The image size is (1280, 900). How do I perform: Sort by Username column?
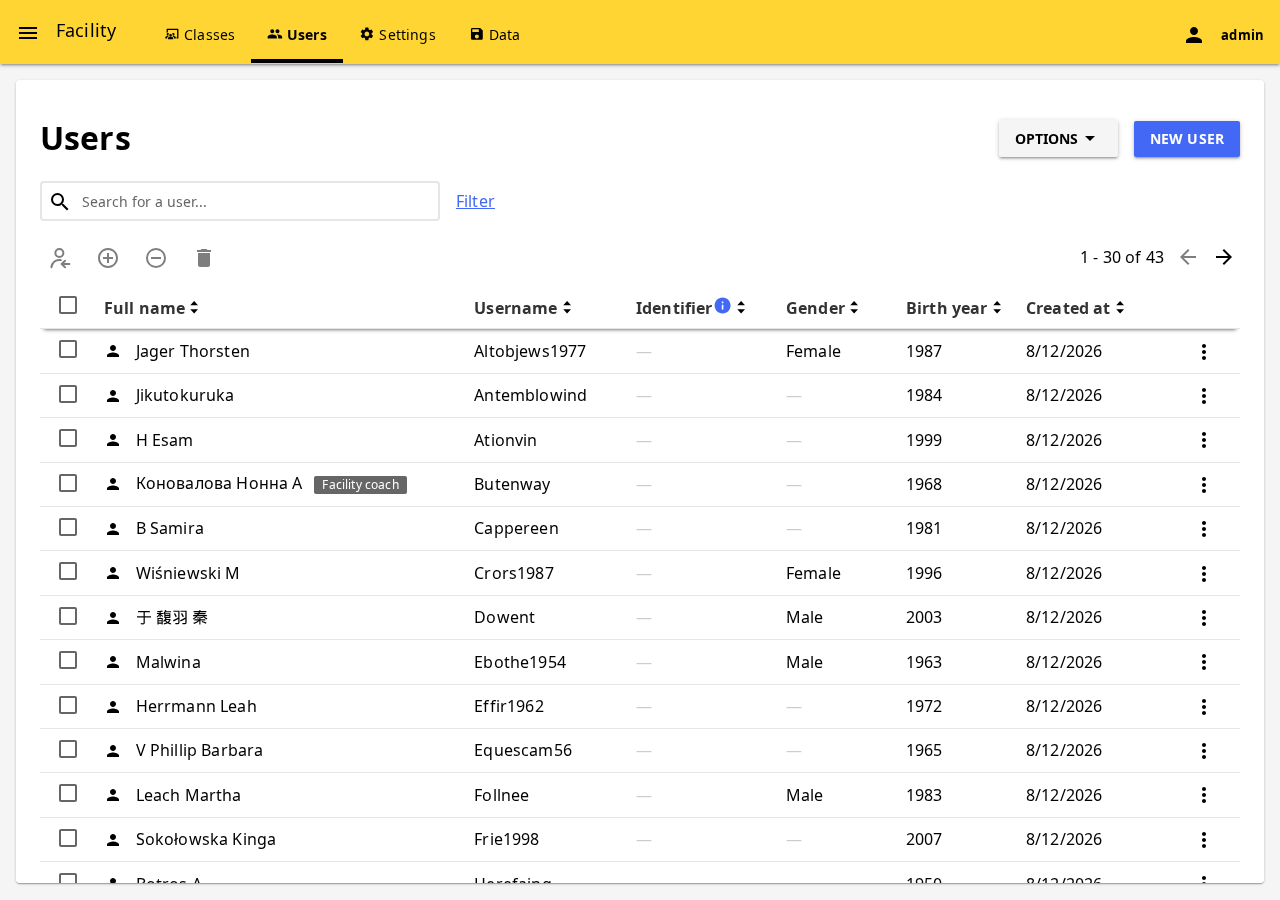(523, 308)
